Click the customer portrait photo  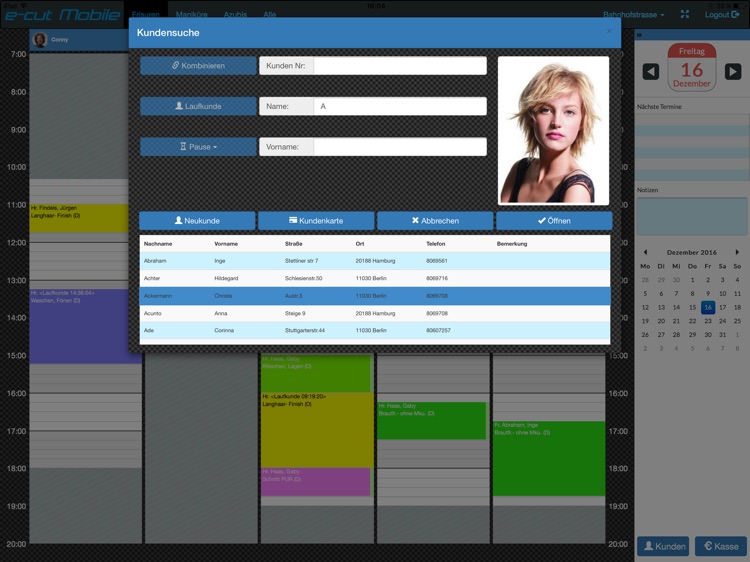click(553, 131)
